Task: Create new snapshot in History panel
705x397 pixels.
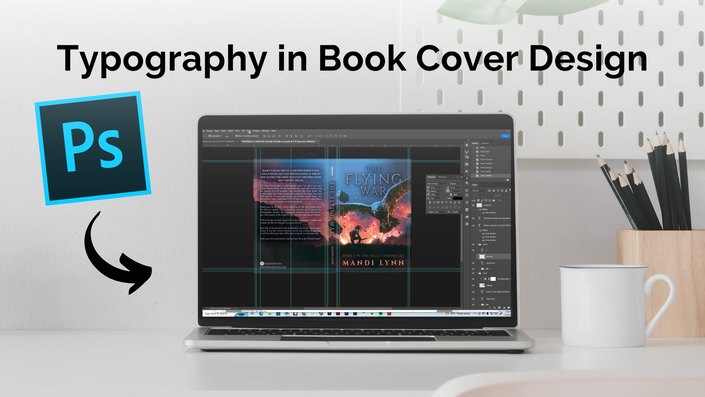Action: click(508, 180)
